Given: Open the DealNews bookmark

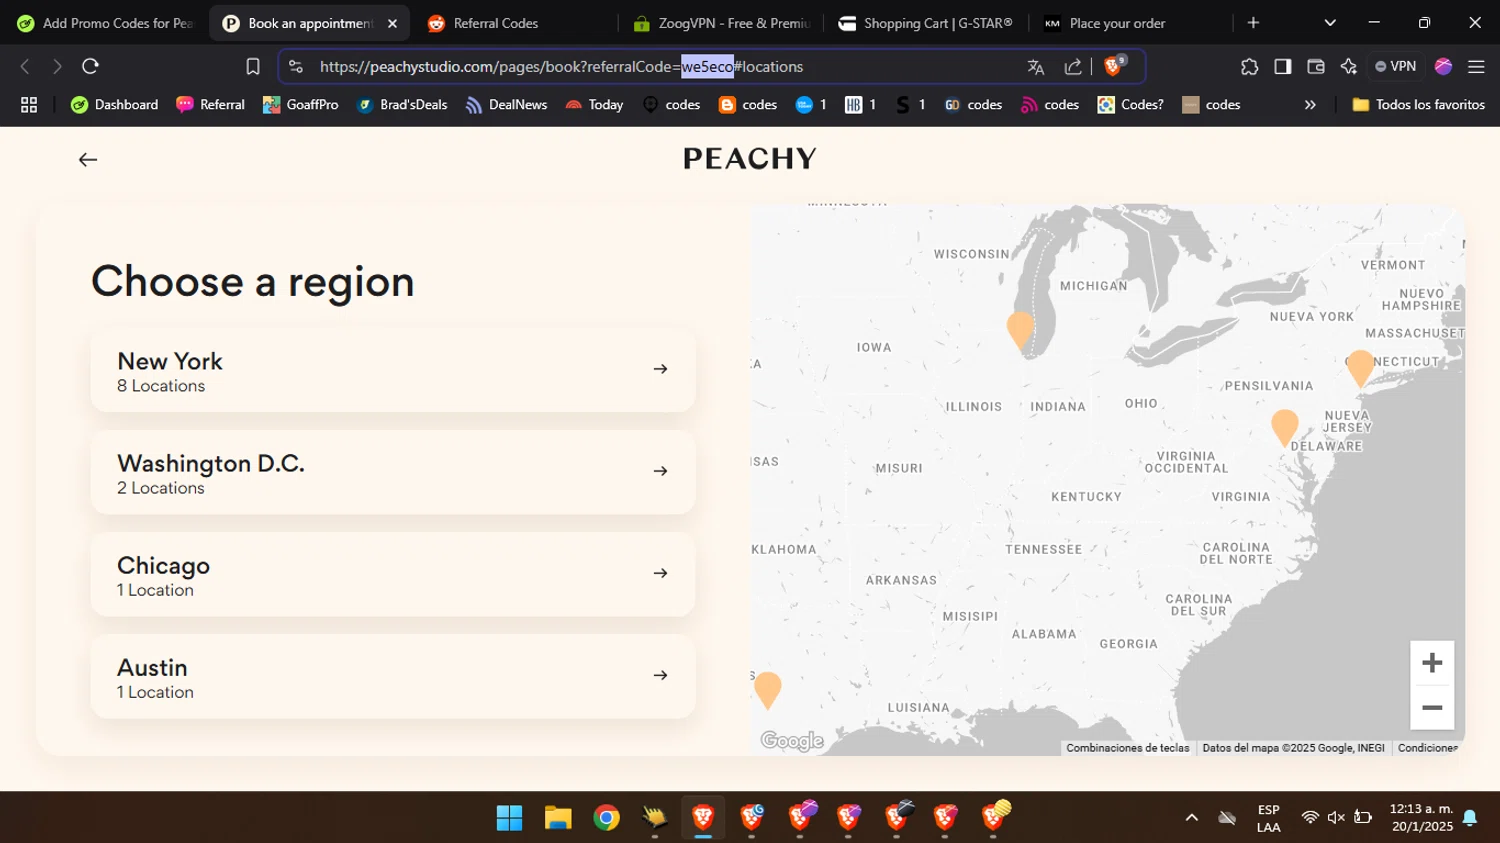Looking at the screenshot, I should click(x=506, y=104).
